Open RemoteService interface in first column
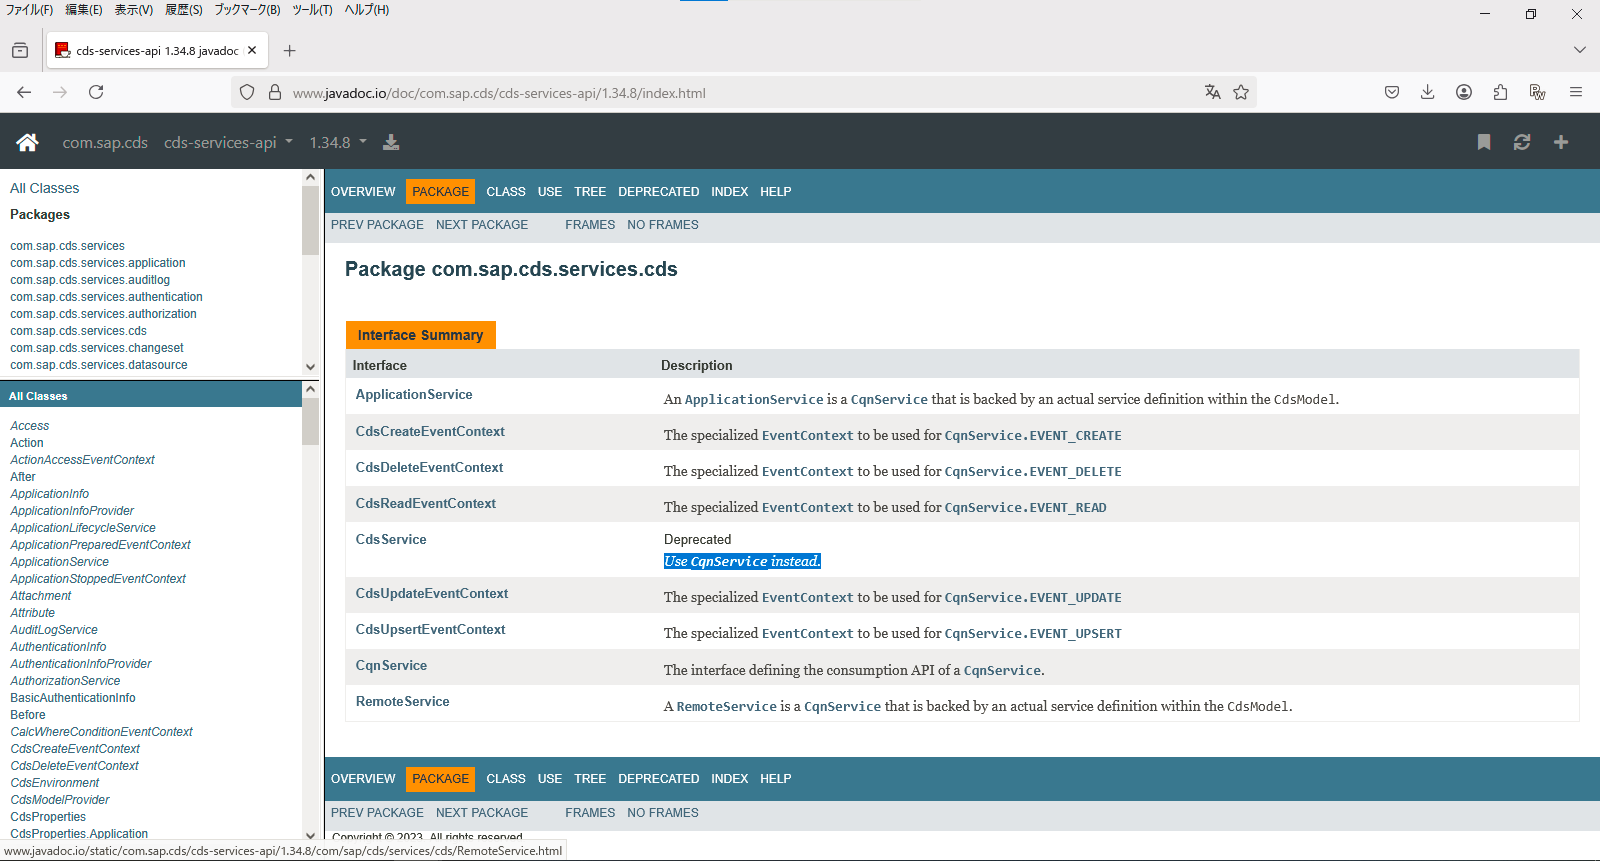1600x861 pixels. pyautogui.click(x=403, y=701)
